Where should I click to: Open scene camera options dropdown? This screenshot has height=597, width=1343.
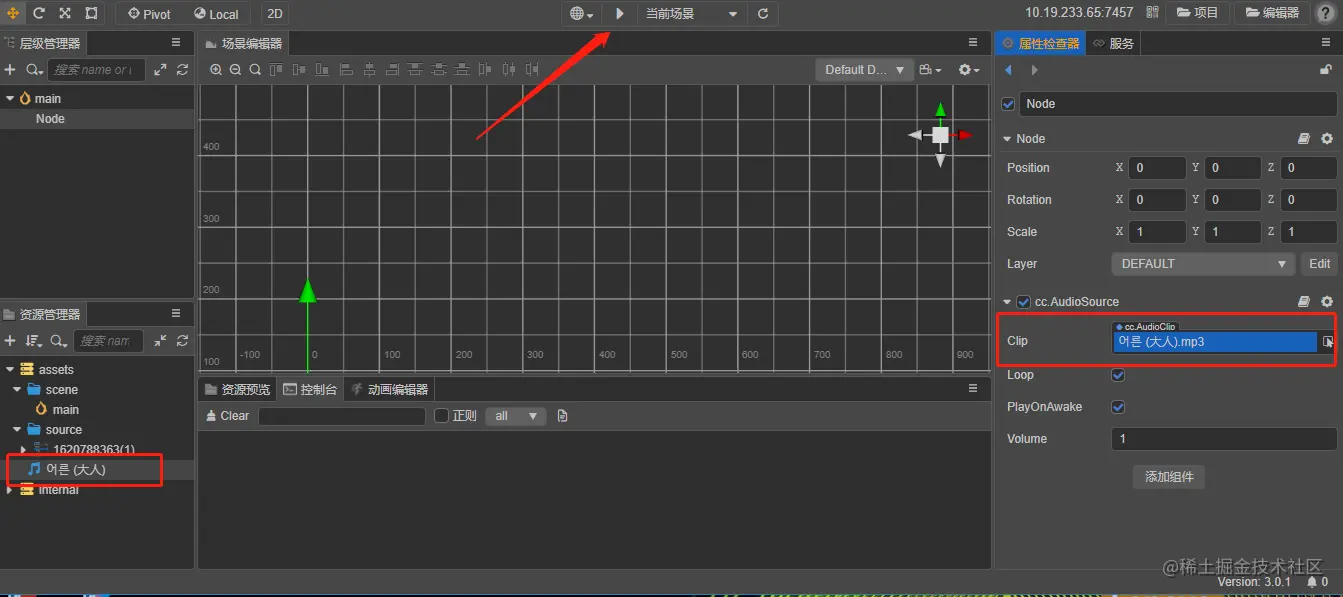click(x=930, y=70)
